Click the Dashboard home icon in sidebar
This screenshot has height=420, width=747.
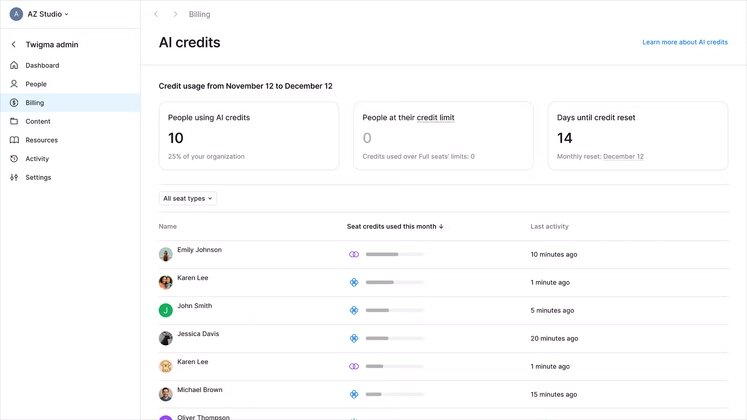[14, 65]
